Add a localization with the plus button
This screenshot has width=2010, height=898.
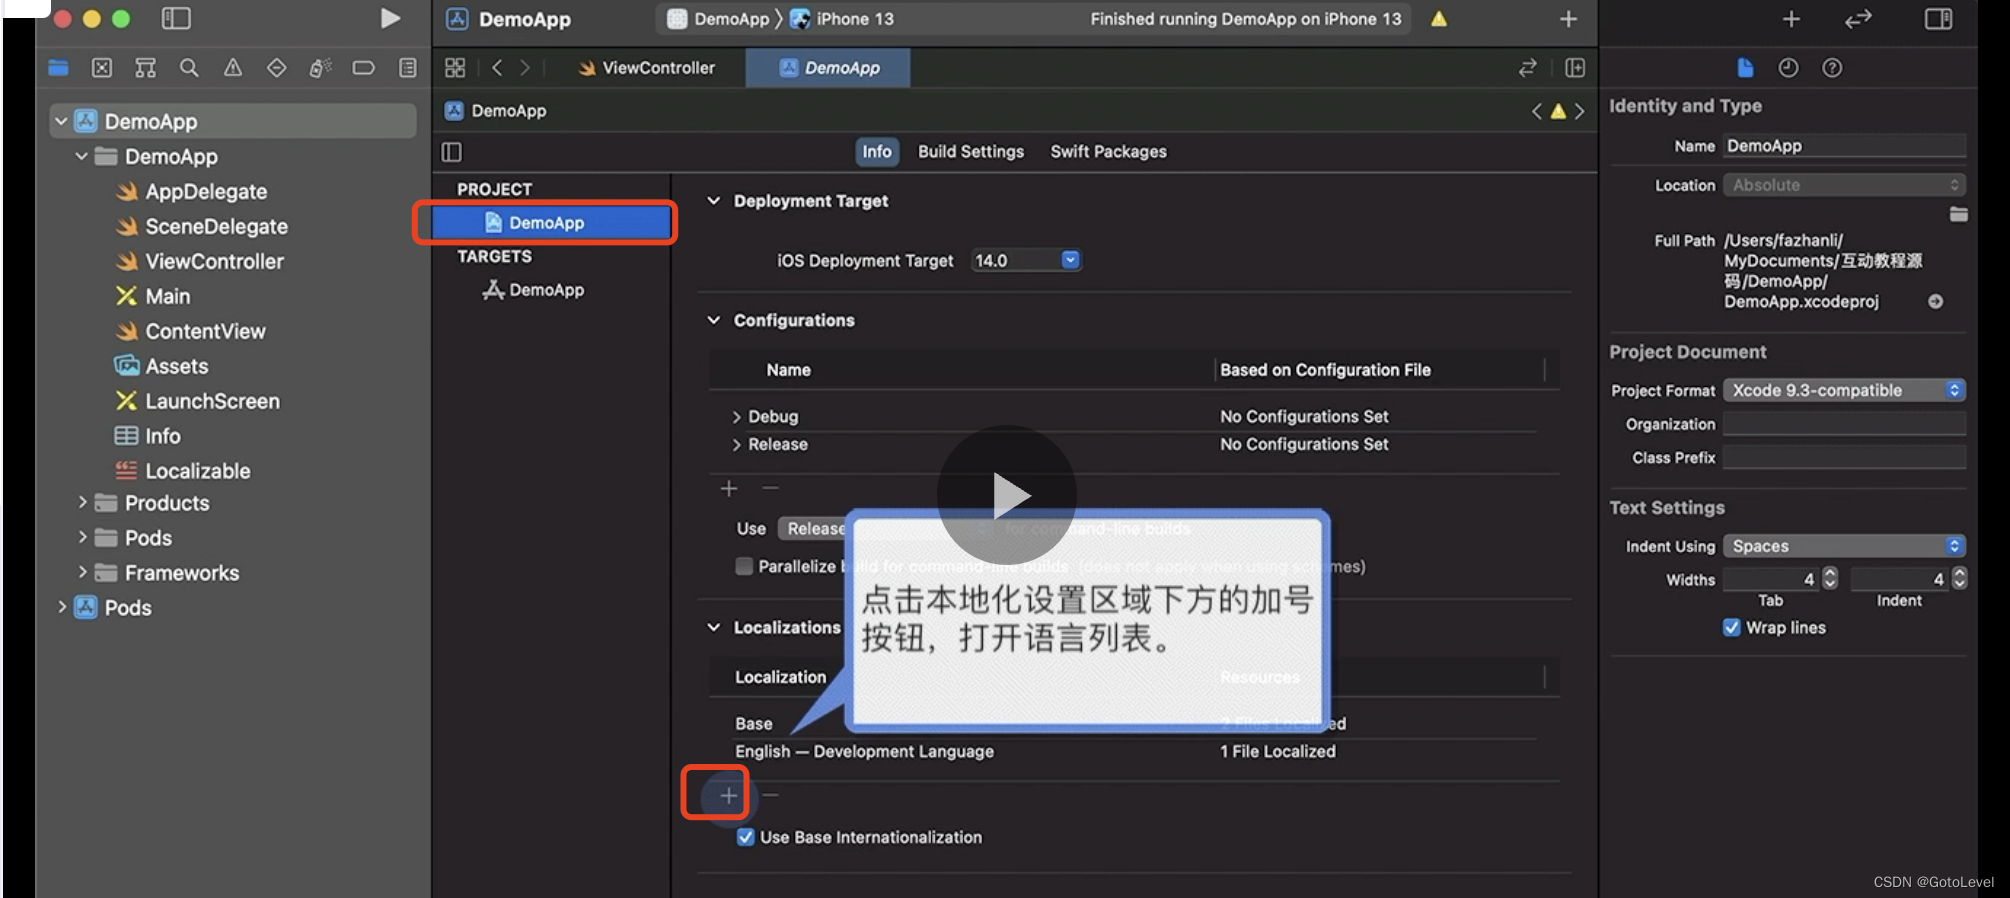[x=728, y=796]
